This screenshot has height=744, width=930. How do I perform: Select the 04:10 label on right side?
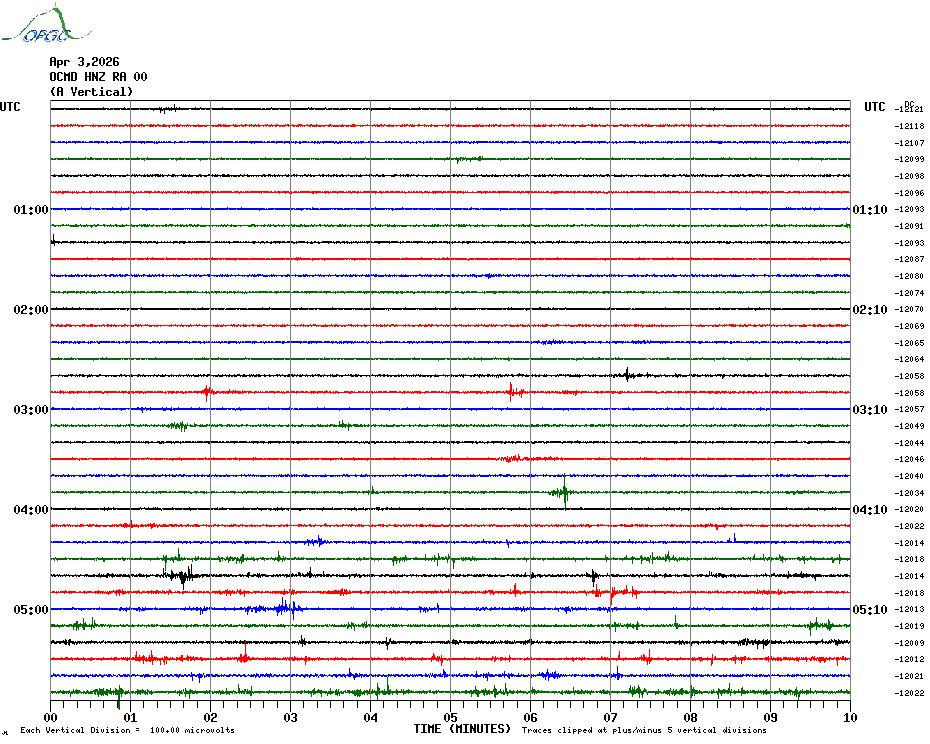click(x=868, y=510)
